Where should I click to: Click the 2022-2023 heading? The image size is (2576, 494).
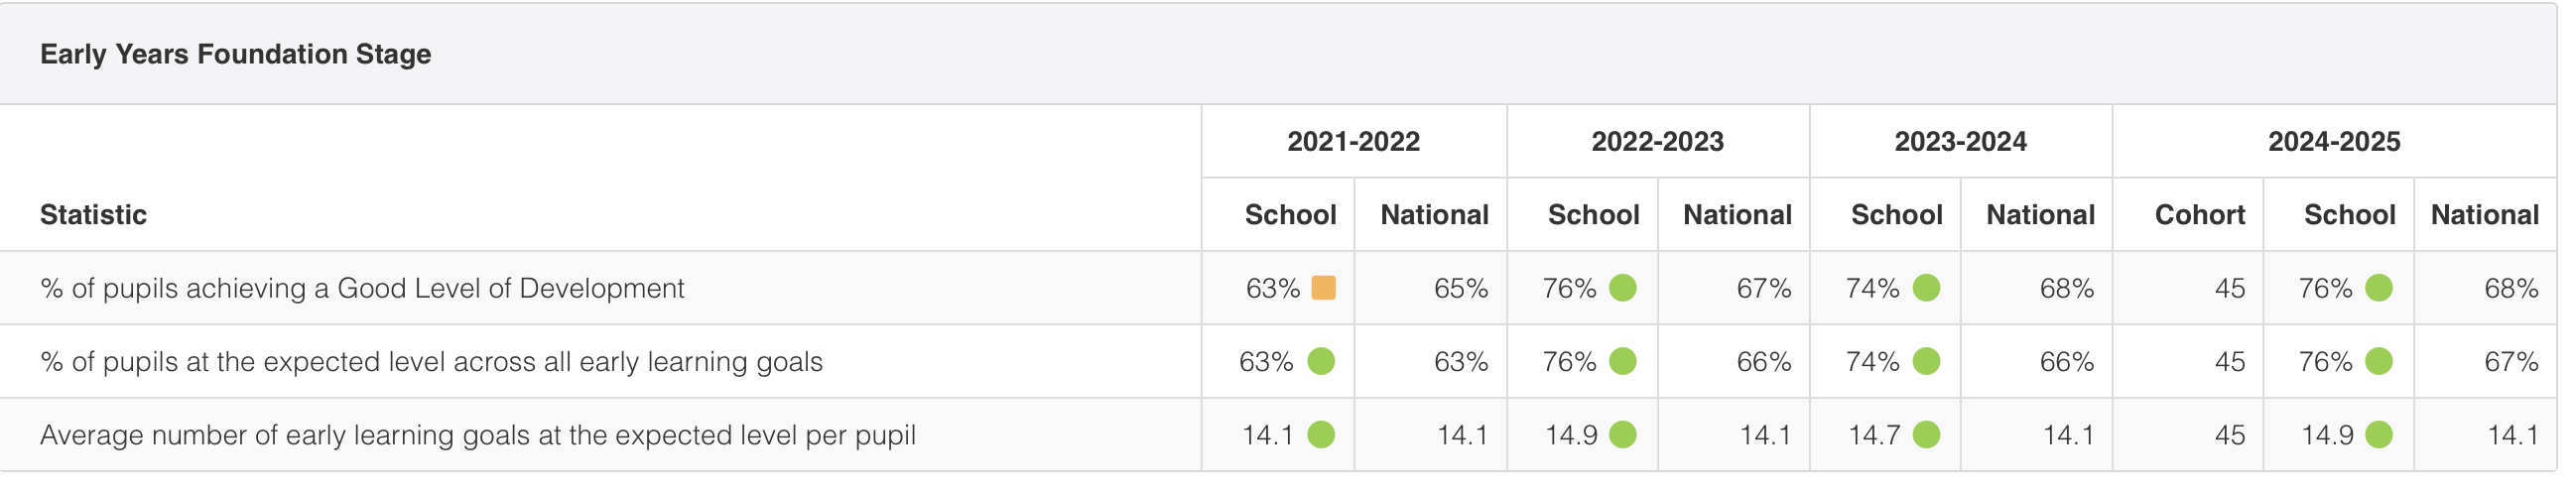(1657, 142)
